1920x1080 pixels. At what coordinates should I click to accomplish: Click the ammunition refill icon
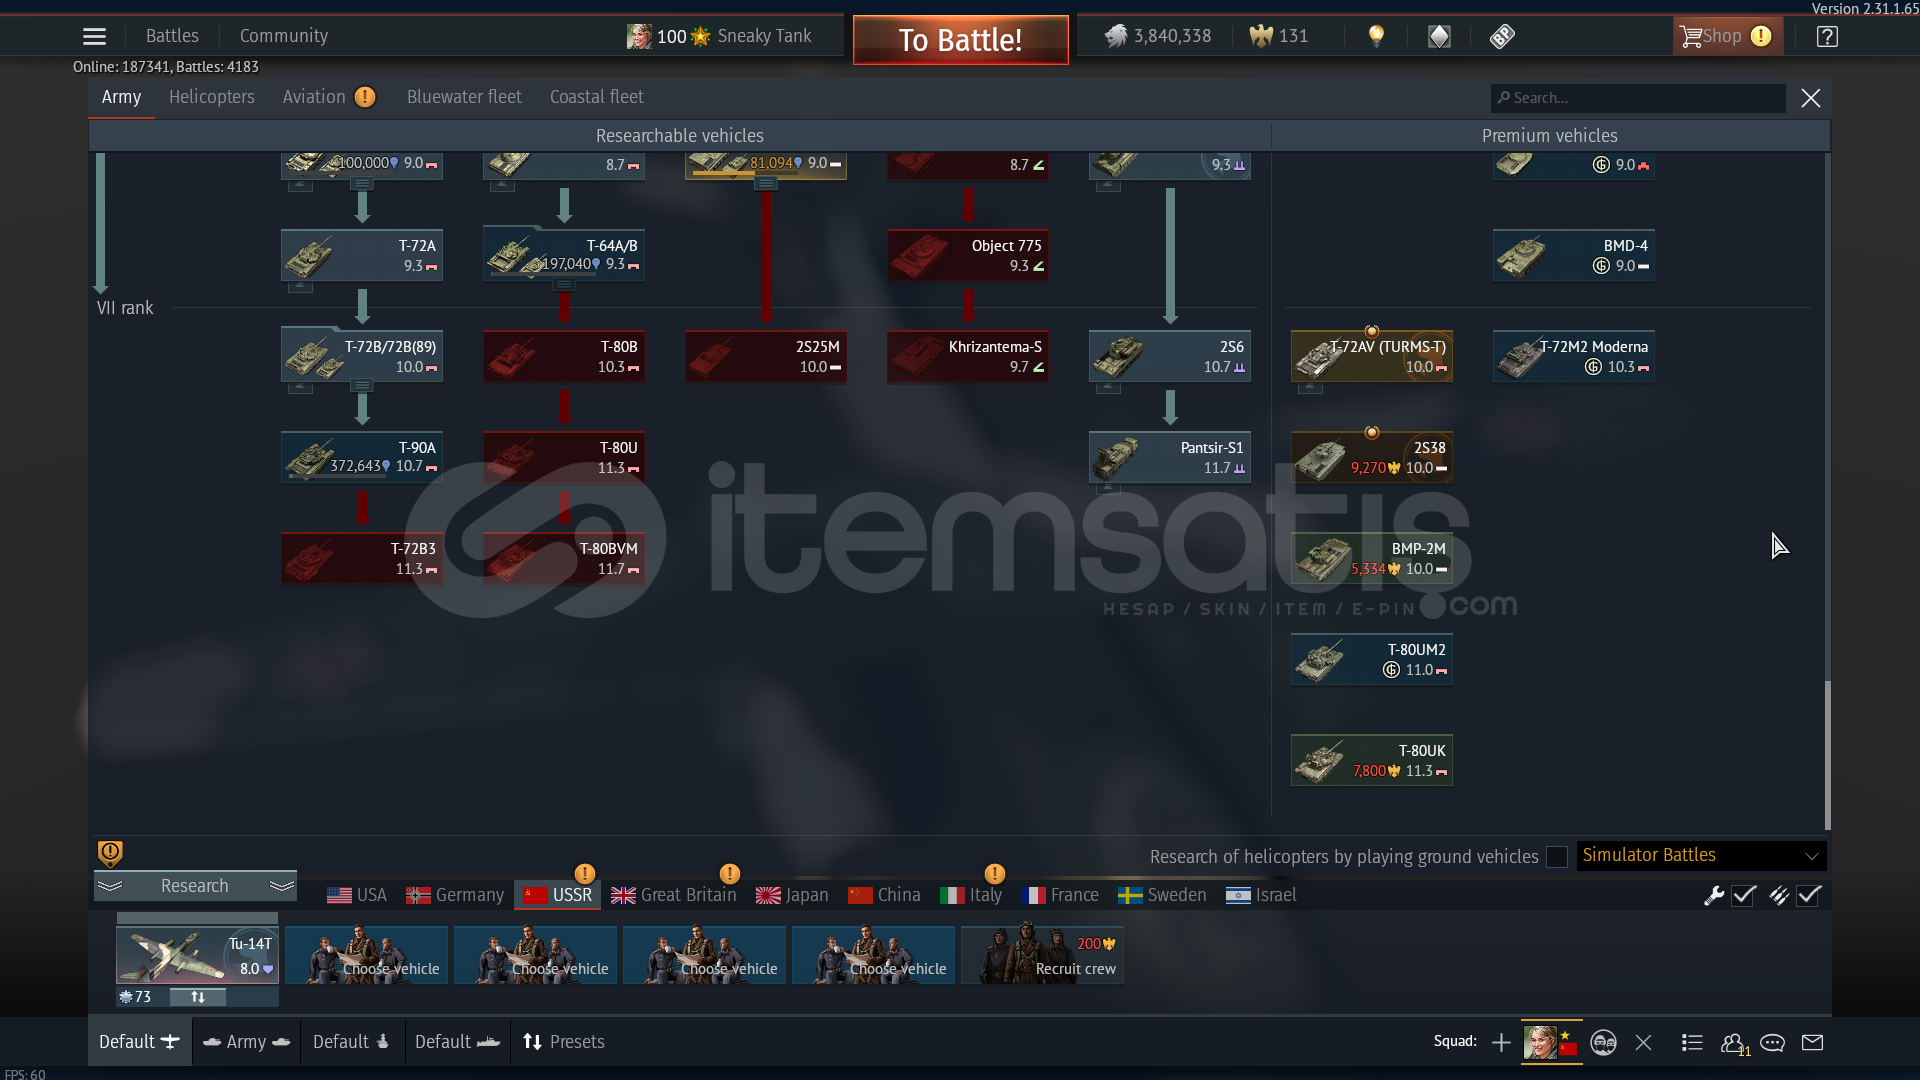click(1779, 896)
